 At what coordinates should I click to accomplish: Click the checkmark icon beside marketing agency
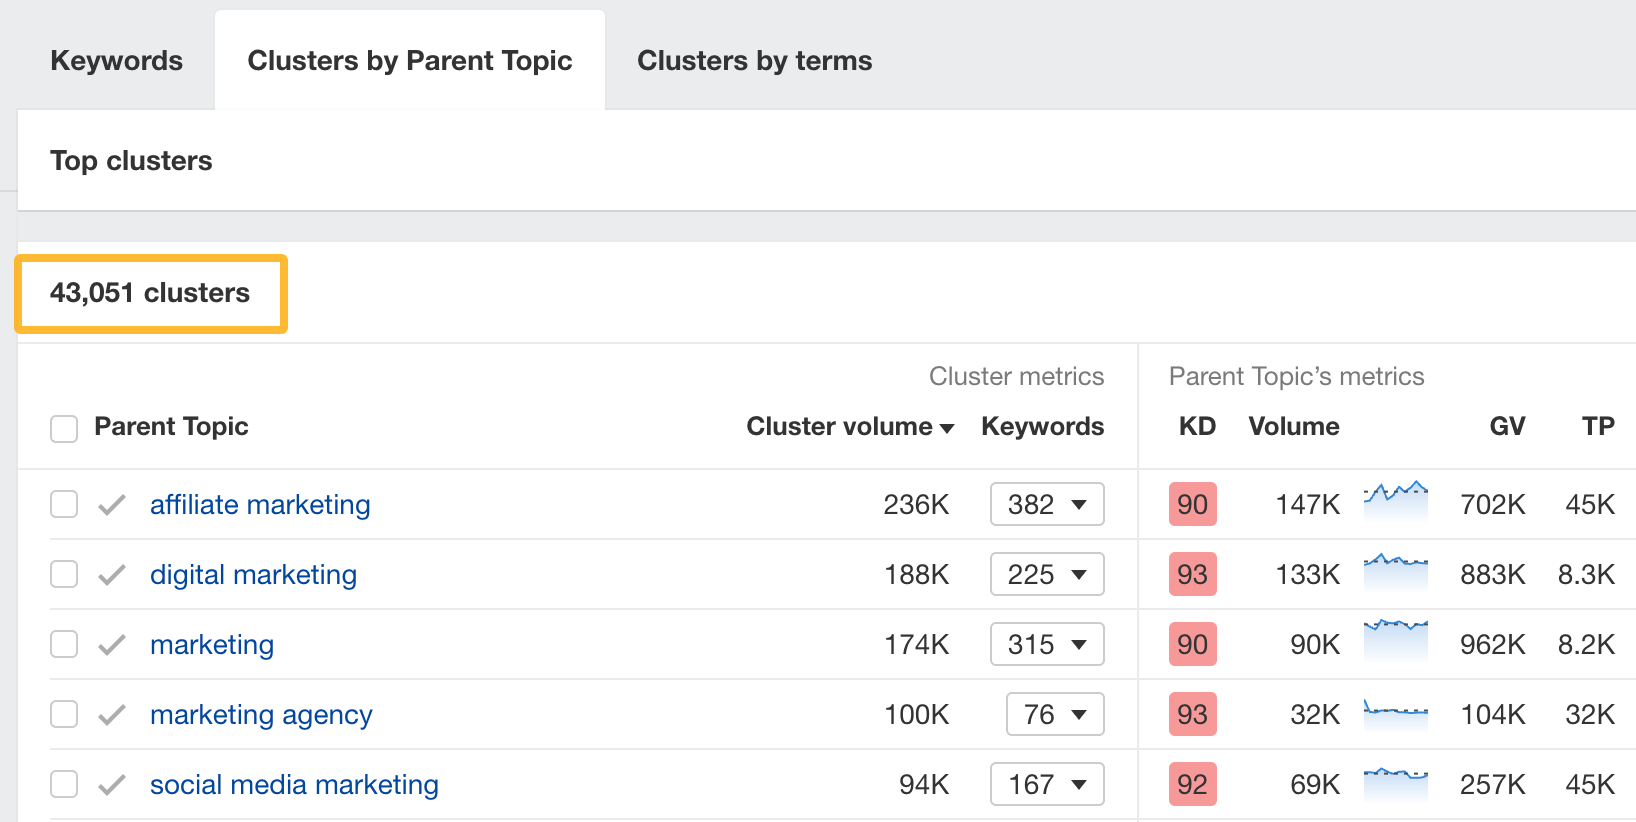click(x=112, y=715)
